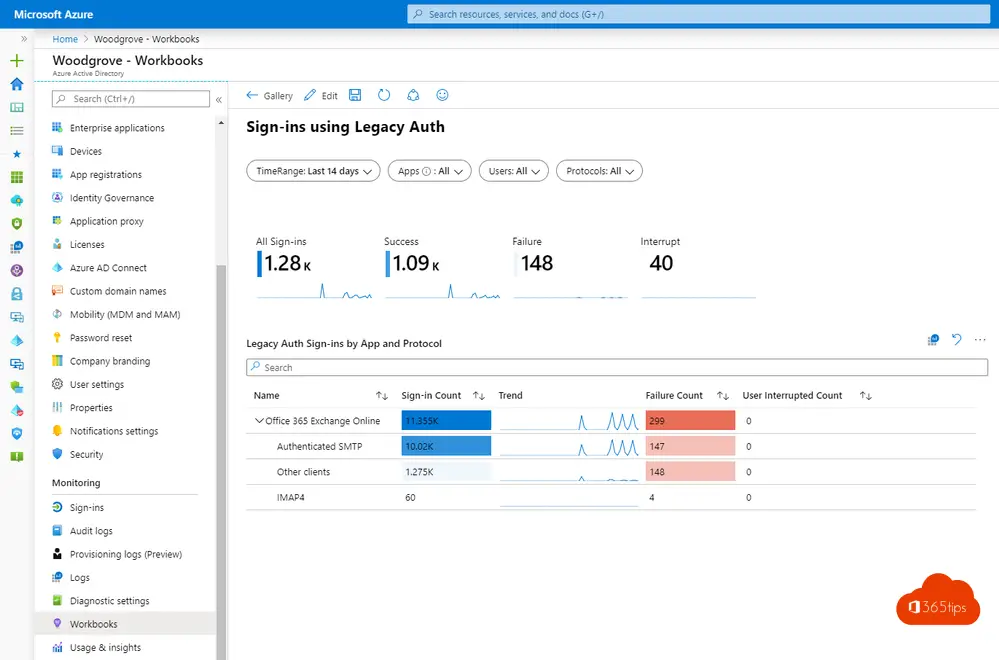Click the Edit pencil button
The width and height of the screenshot is (999, 660).
click(321, 96)
